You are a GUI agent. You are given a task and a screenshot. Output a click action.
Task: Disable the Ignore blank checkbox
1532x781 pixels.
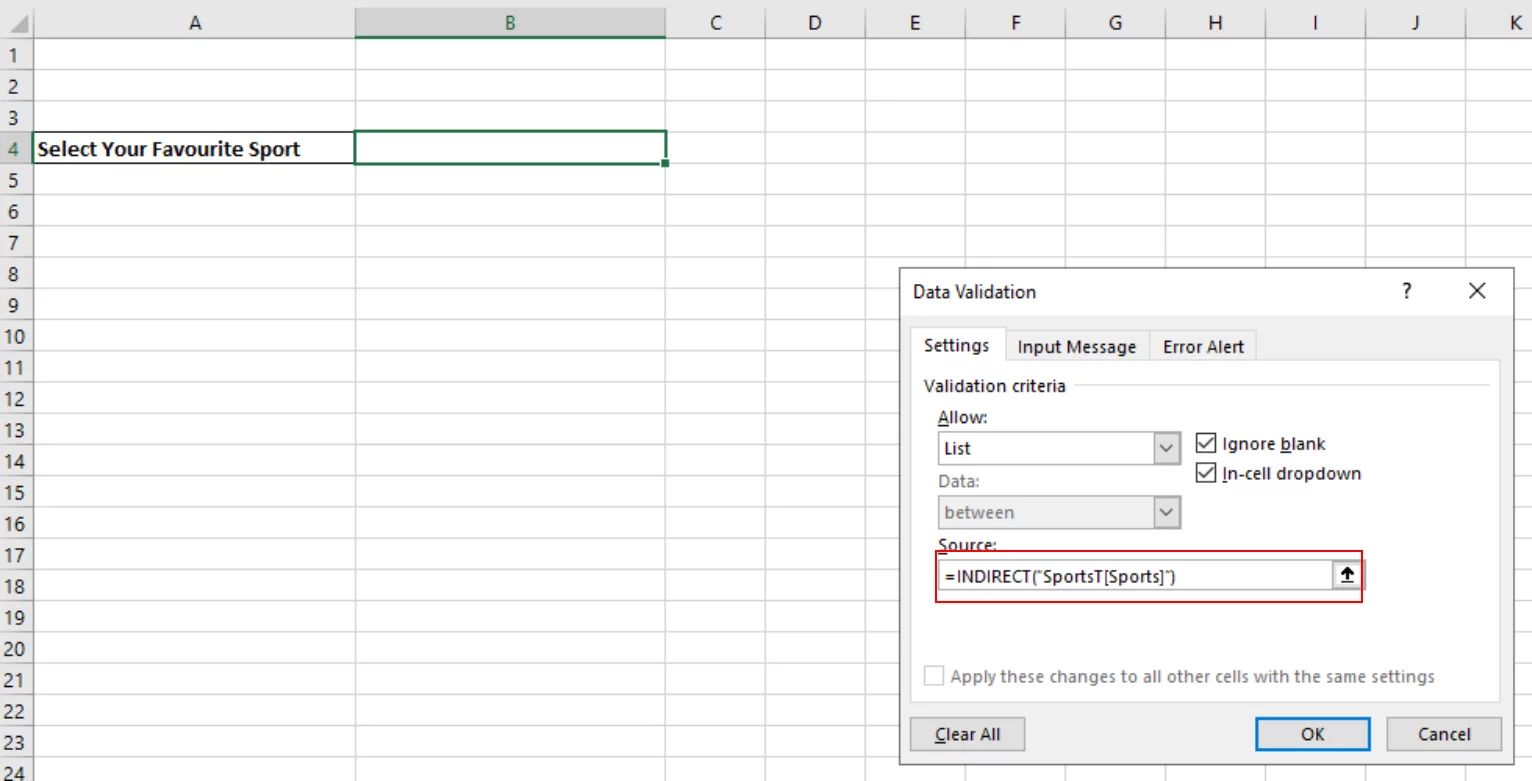pos(1205,443)
